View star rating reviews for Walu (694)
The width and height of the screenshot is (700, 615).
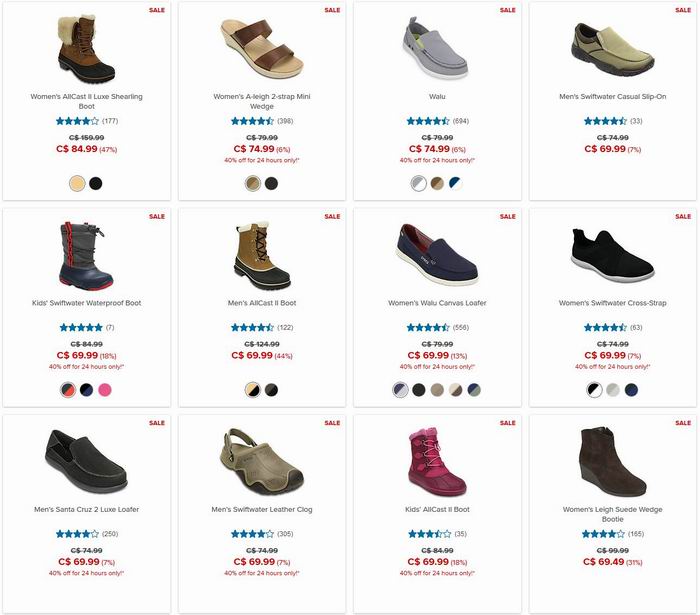pyautogui.click(x=438, y=121)
